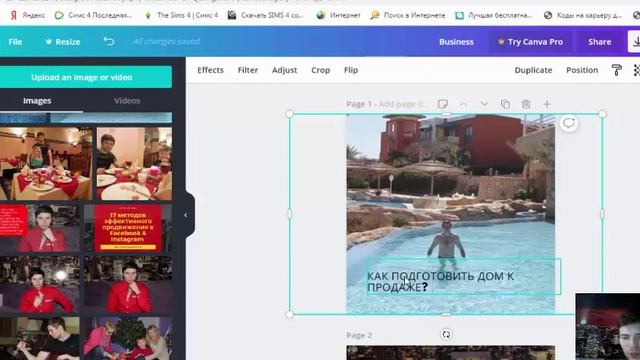Open 'The Sims 4 | Симс 4' bookmark
The height and width of the screenshot is (360, 640).
[x=182, y=15]
